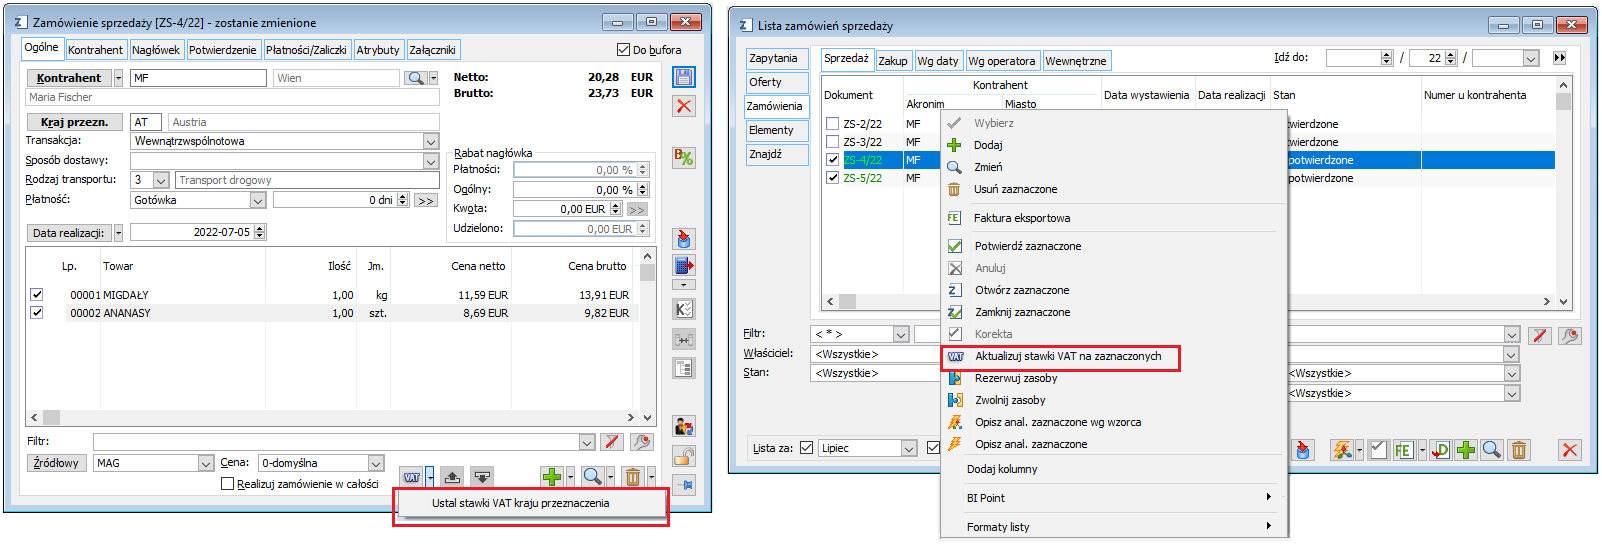Image resolution: width=1602 pixels, height=546 pixels.
Task: Click the contractor search magnifier next to Wien
Action: click(416, 78)
